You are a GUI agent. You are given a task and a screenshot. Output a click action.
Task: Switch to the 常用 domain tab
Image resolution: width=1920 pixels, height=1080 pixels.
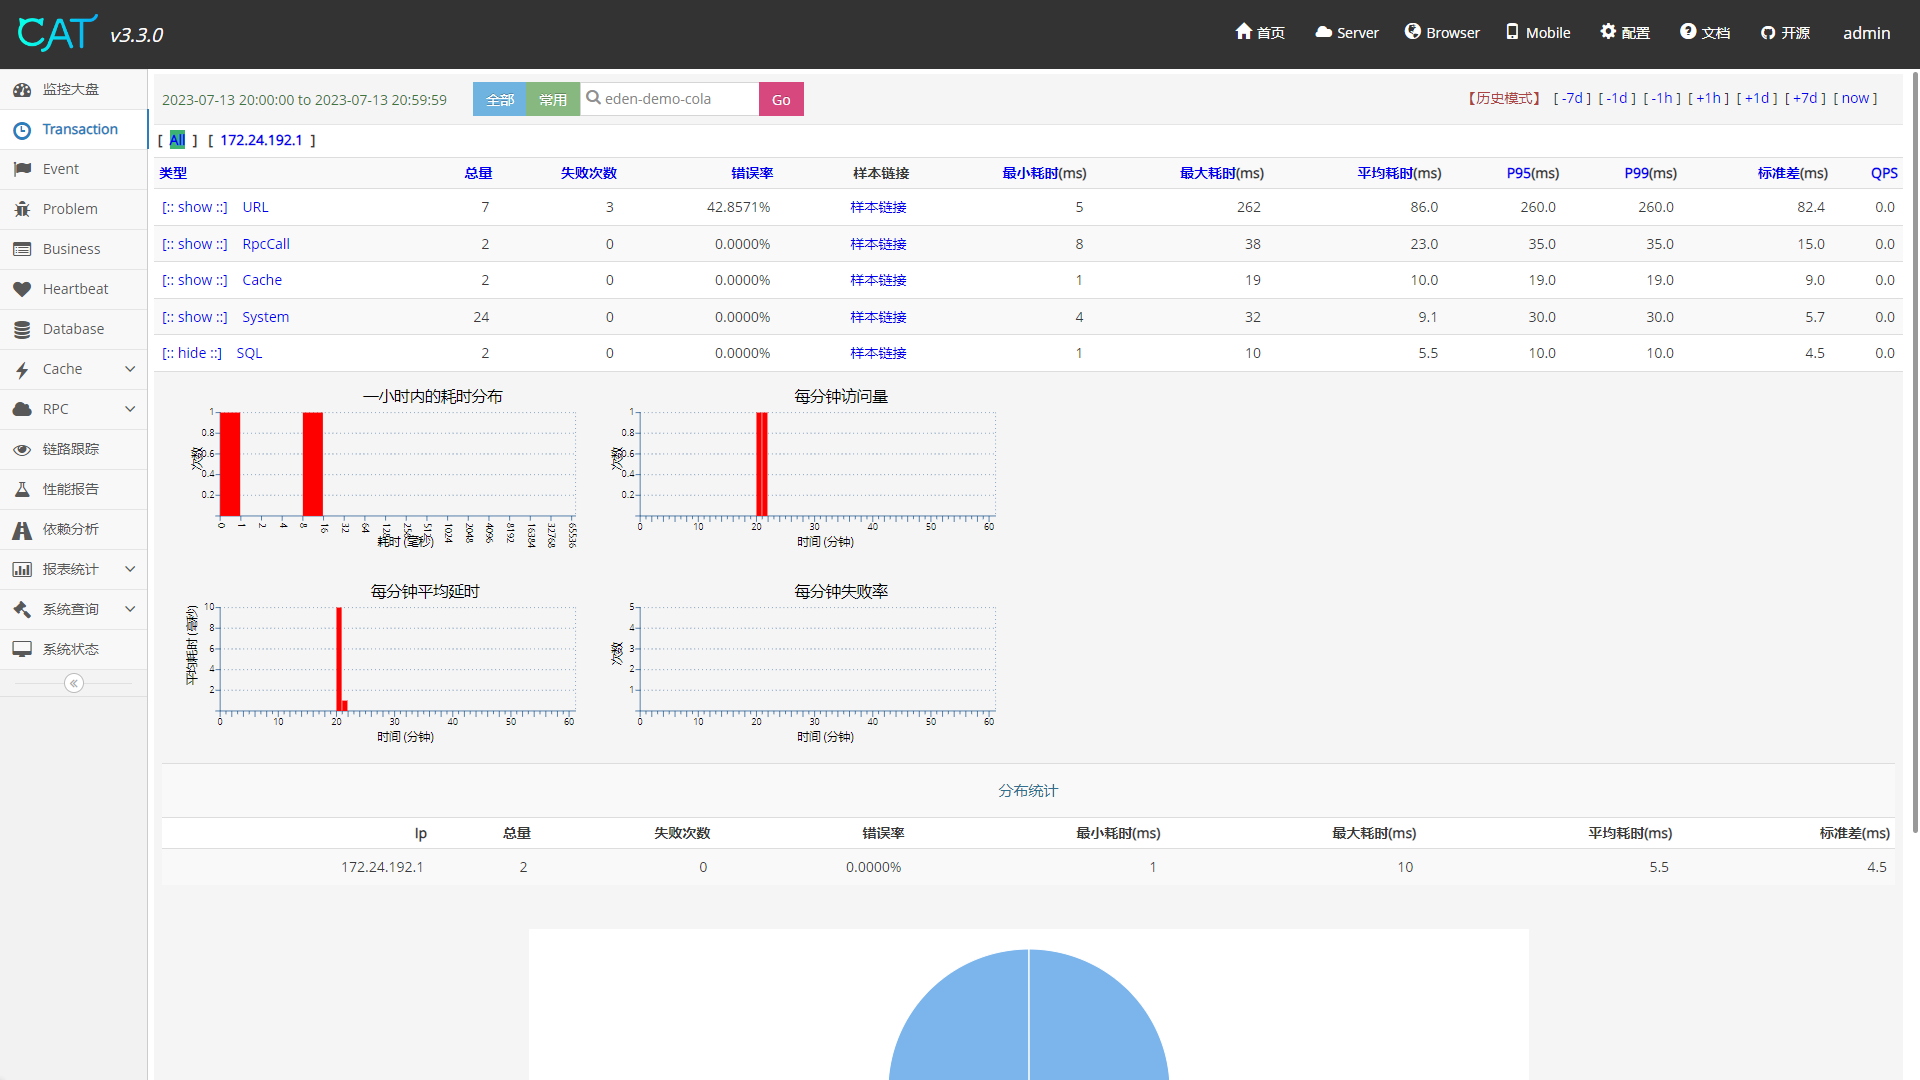coord(552,99)
